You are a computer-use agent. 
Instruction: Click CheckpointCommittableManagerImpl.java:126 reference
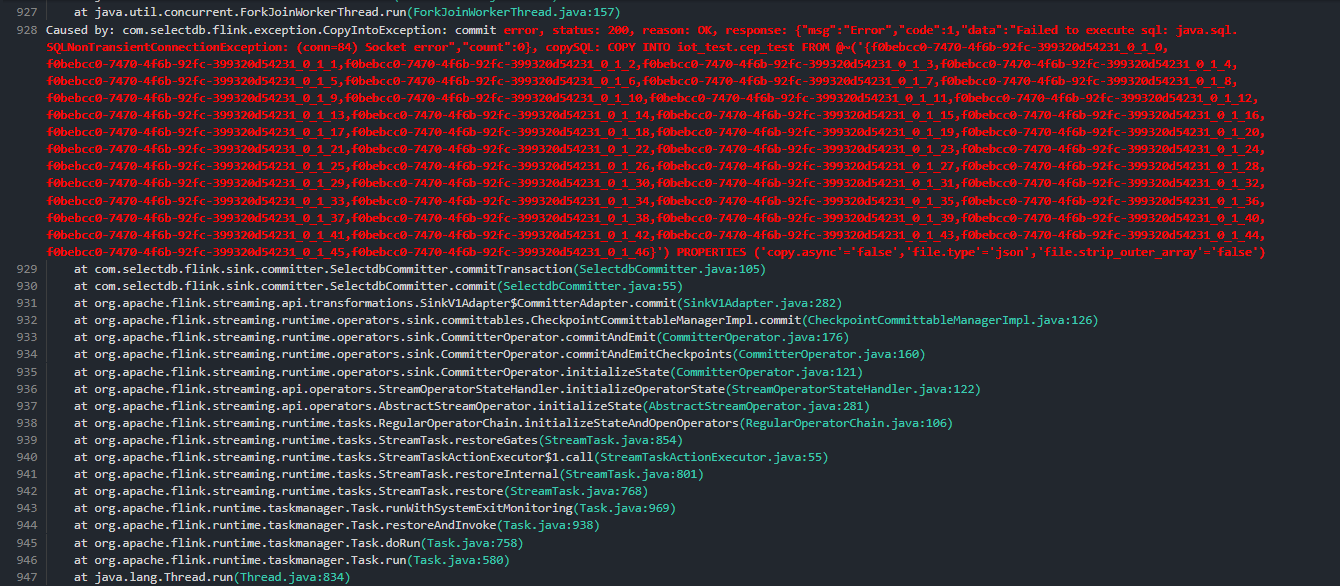click(x=949, y=320)
